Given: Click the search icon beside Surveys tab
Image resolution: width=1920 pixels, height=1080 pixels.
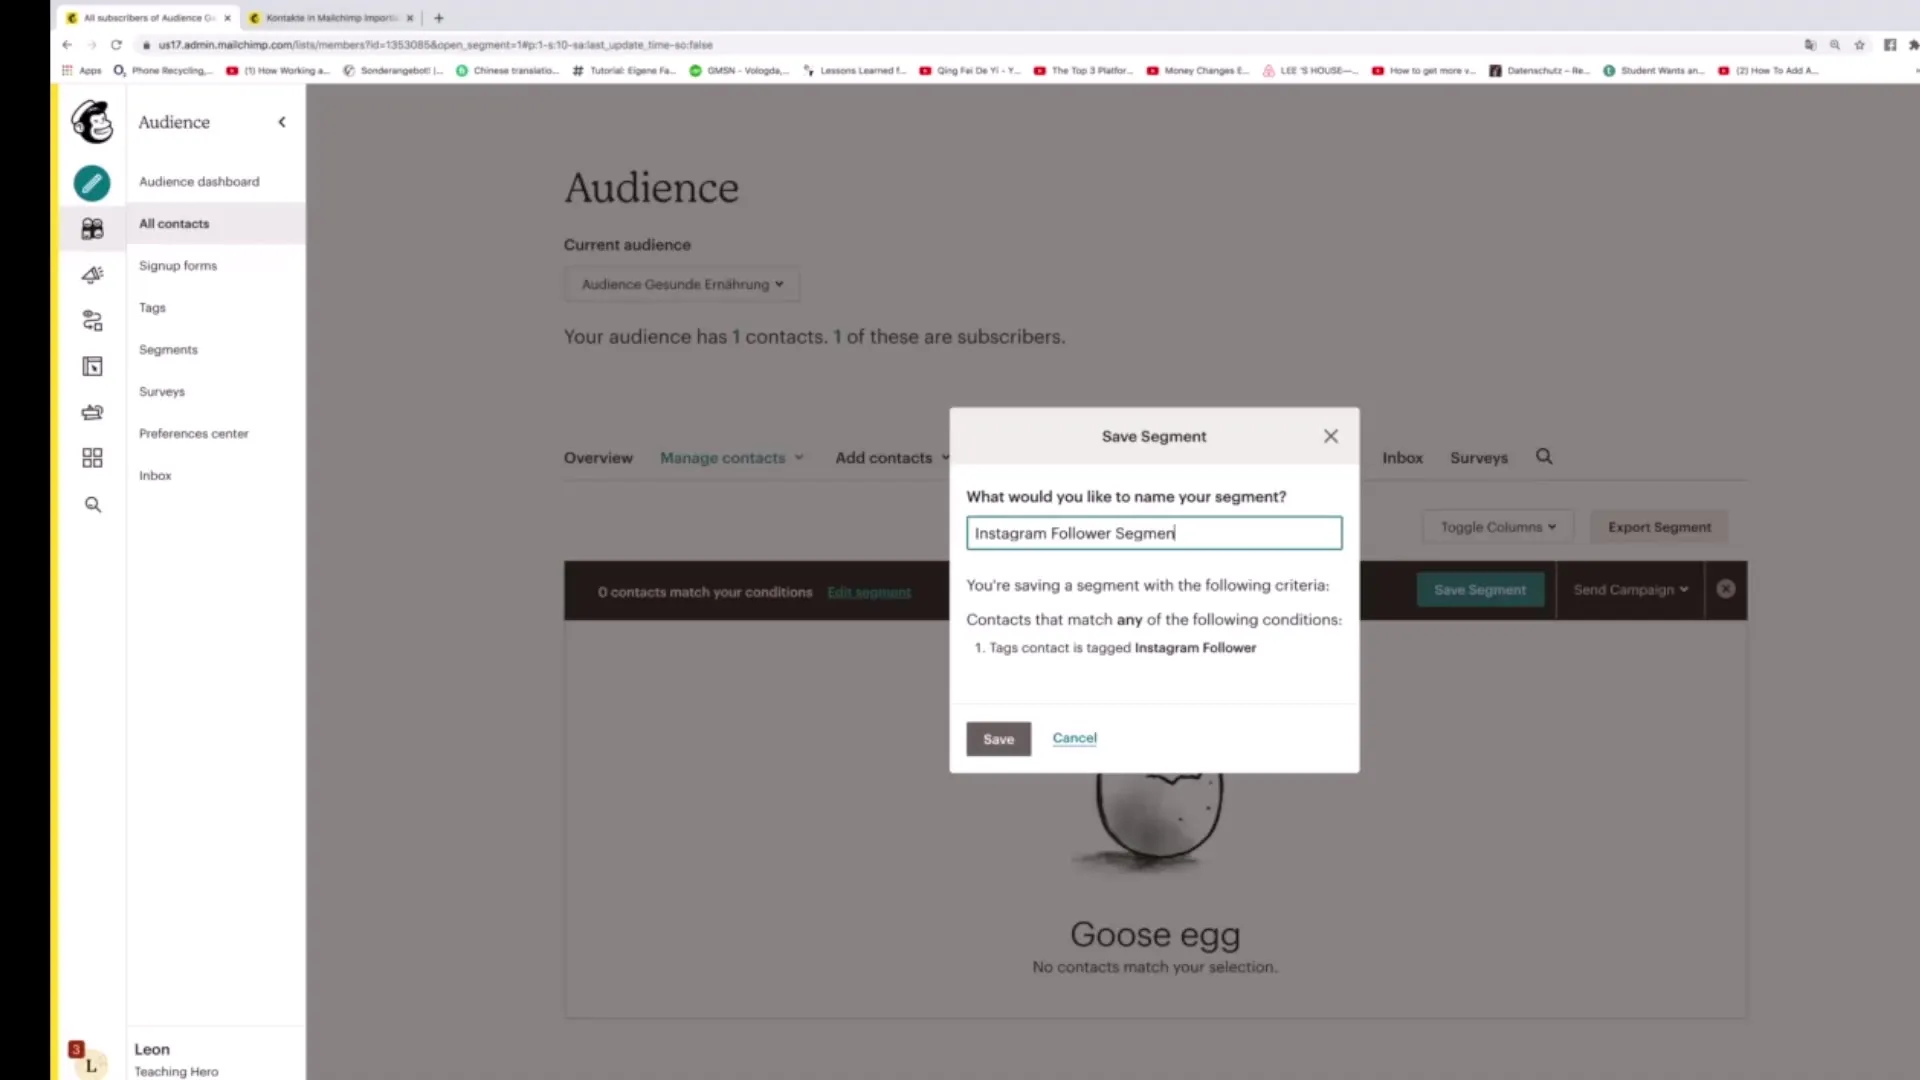Looking at the screenshot, I should [1544, 457].
